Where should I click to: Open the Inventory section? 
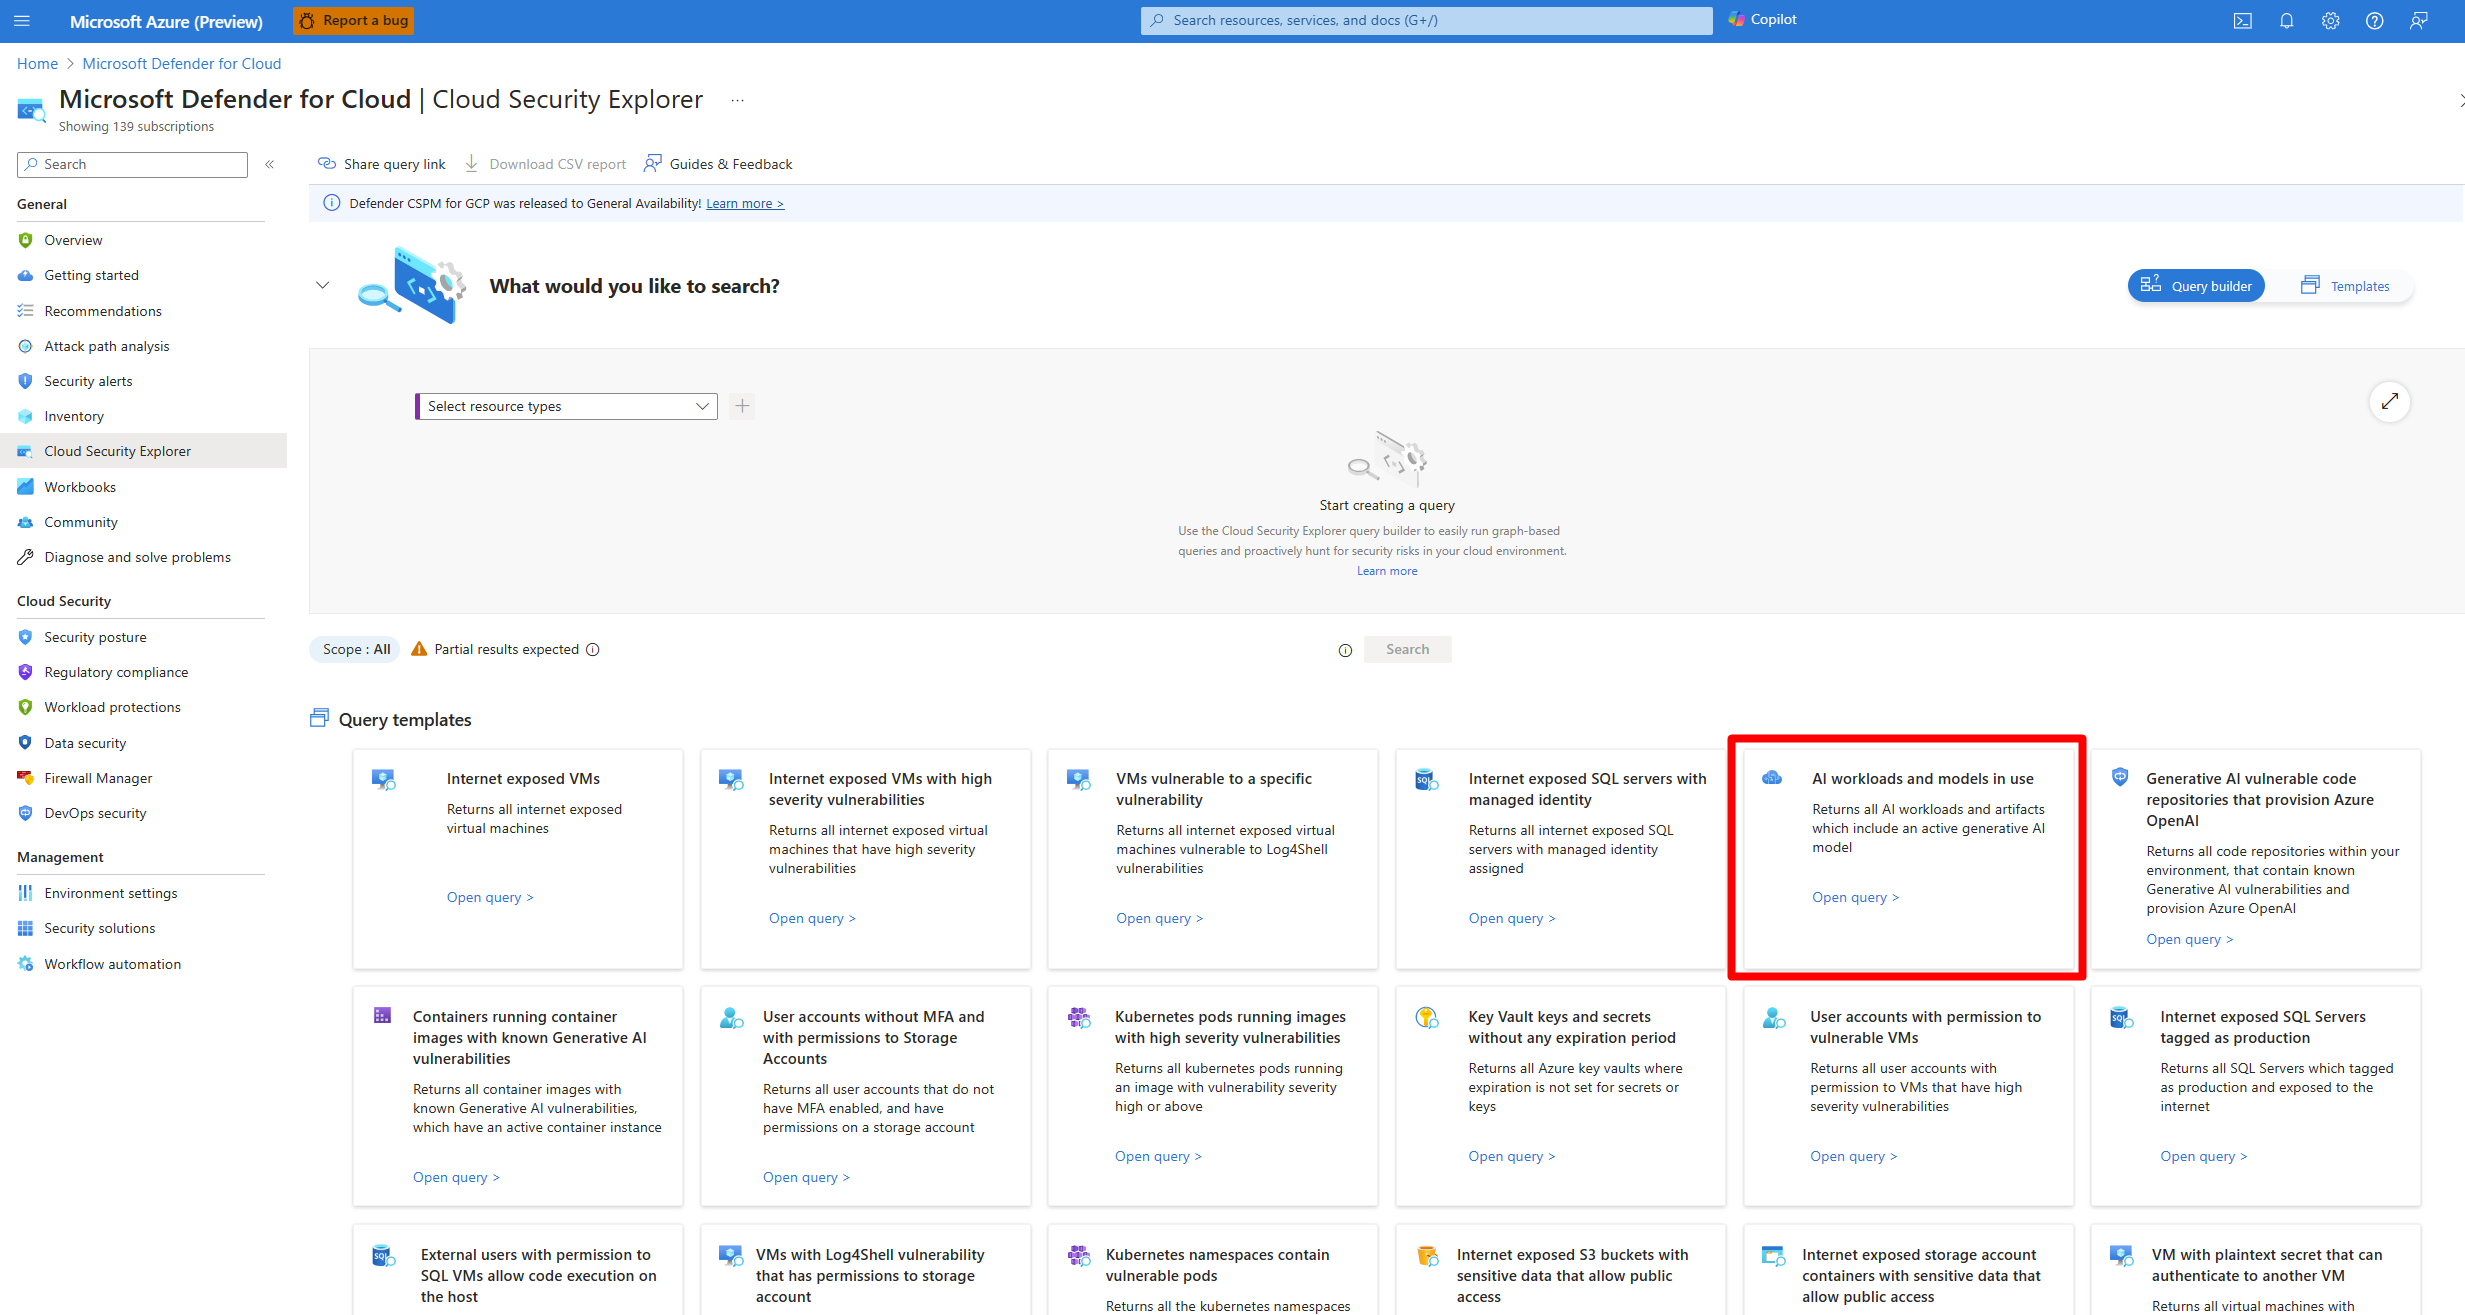74,416
